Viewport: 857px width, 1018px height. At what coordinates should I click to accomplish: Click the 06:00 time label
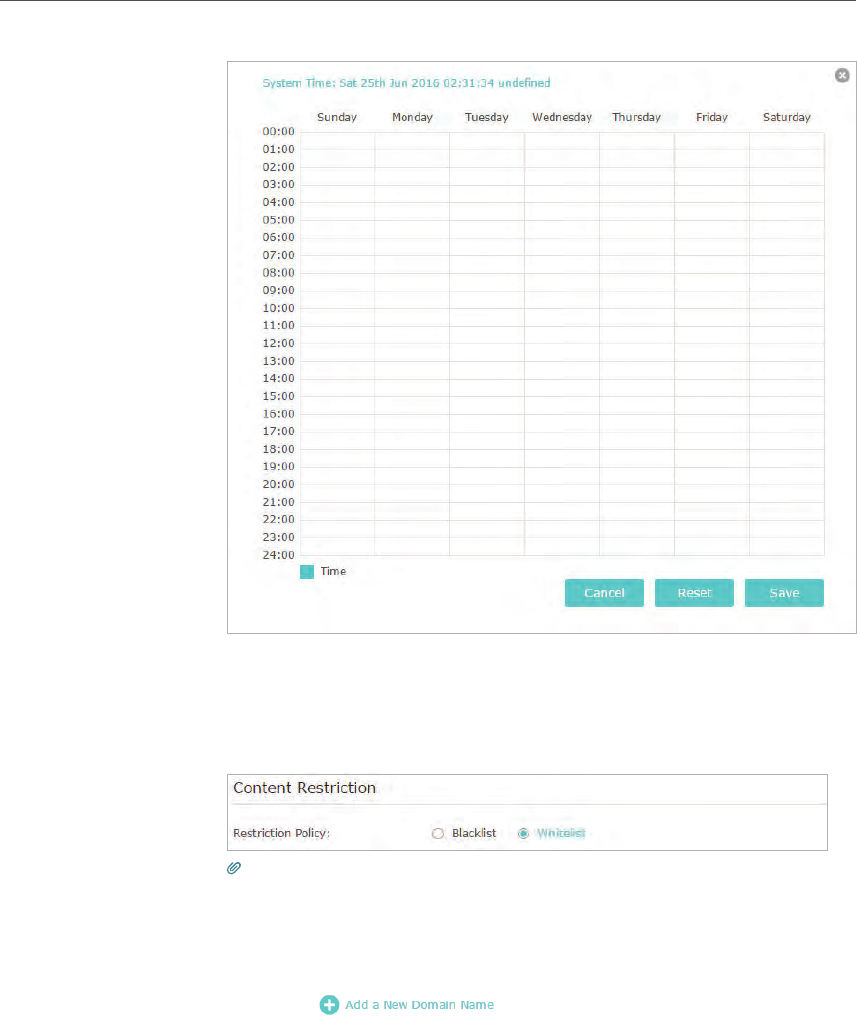tap(279, 237)
